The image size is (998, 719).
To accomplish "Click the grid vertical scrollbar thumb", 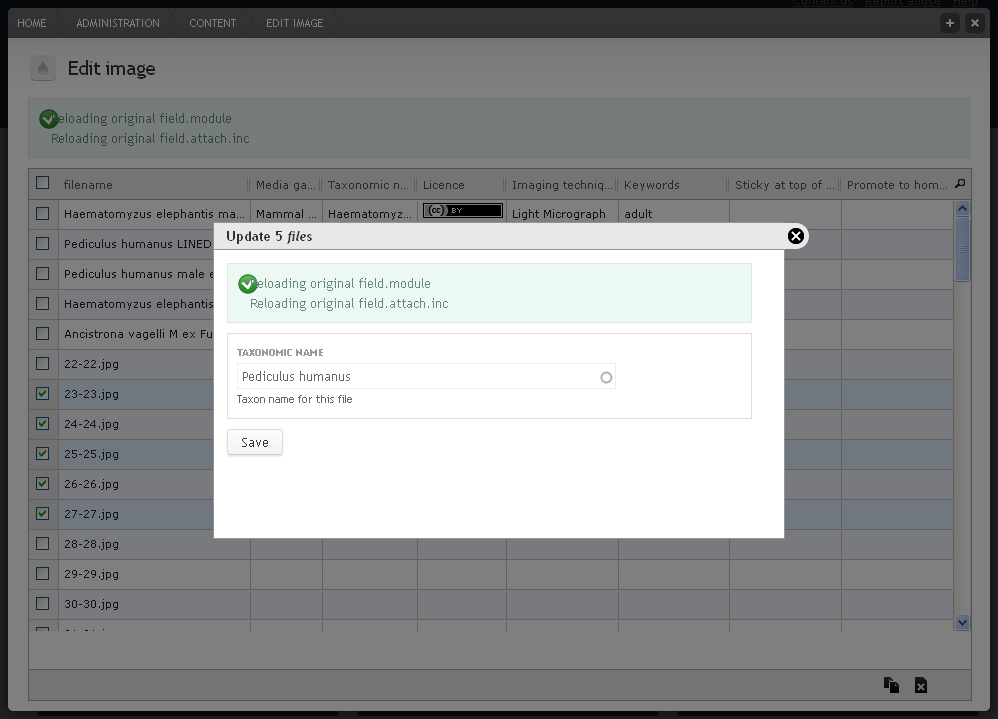I will 962,249.
